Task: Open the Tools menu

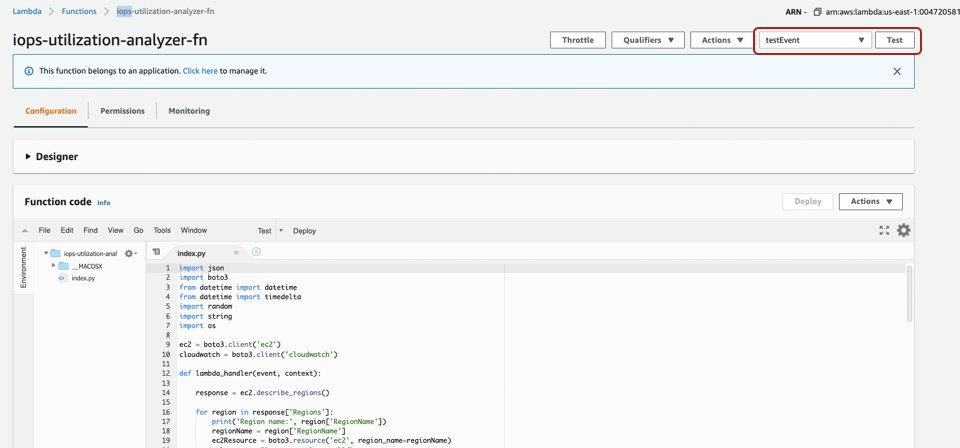Action: point(162,231)
